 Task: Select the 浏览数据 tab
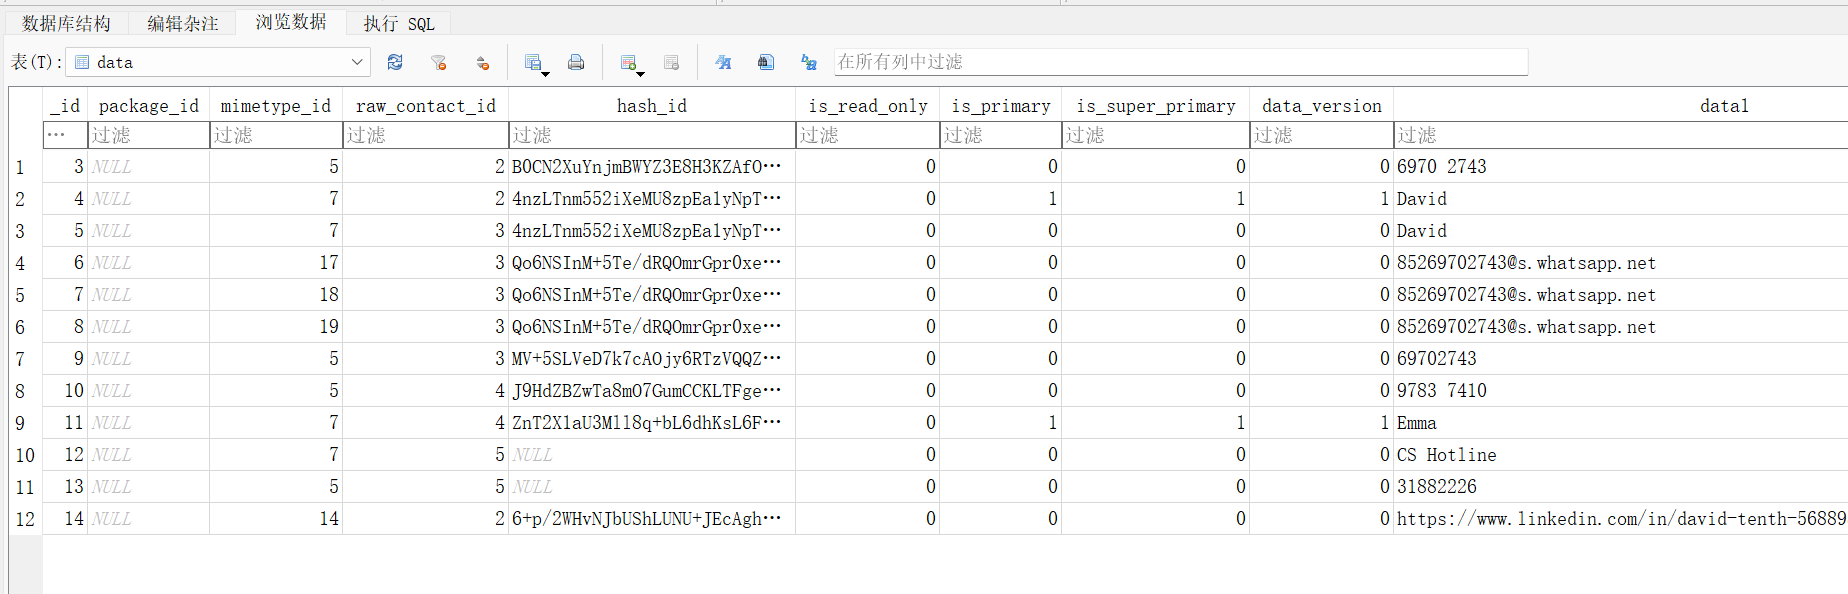291,22
